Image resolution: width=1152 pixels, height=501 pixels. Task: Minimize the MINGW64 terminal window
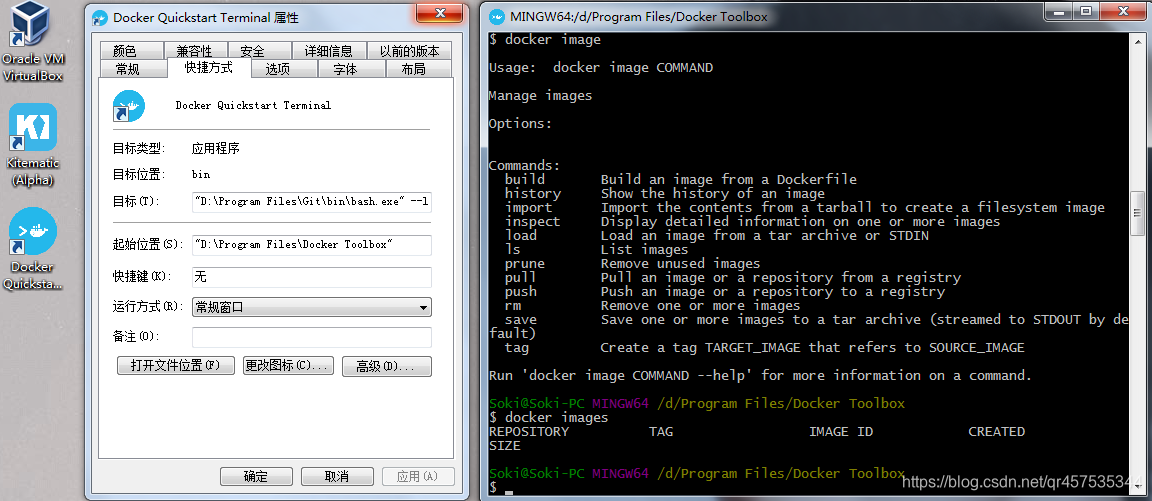[x=1057, y=10]
